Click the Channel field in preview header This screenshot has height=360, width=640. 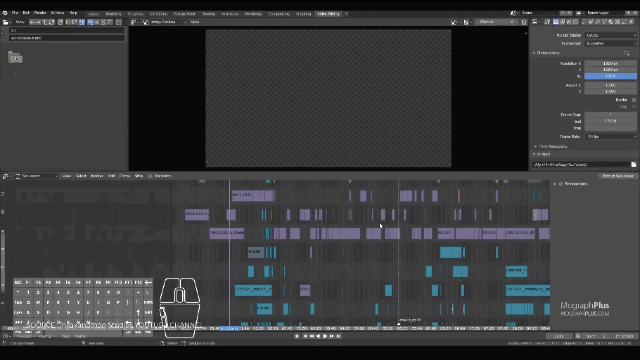[x=497, y=22]
